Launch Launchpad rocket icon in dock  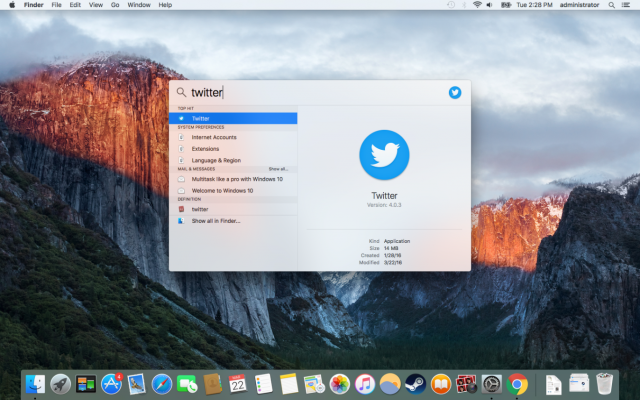(x=60, y=384)
